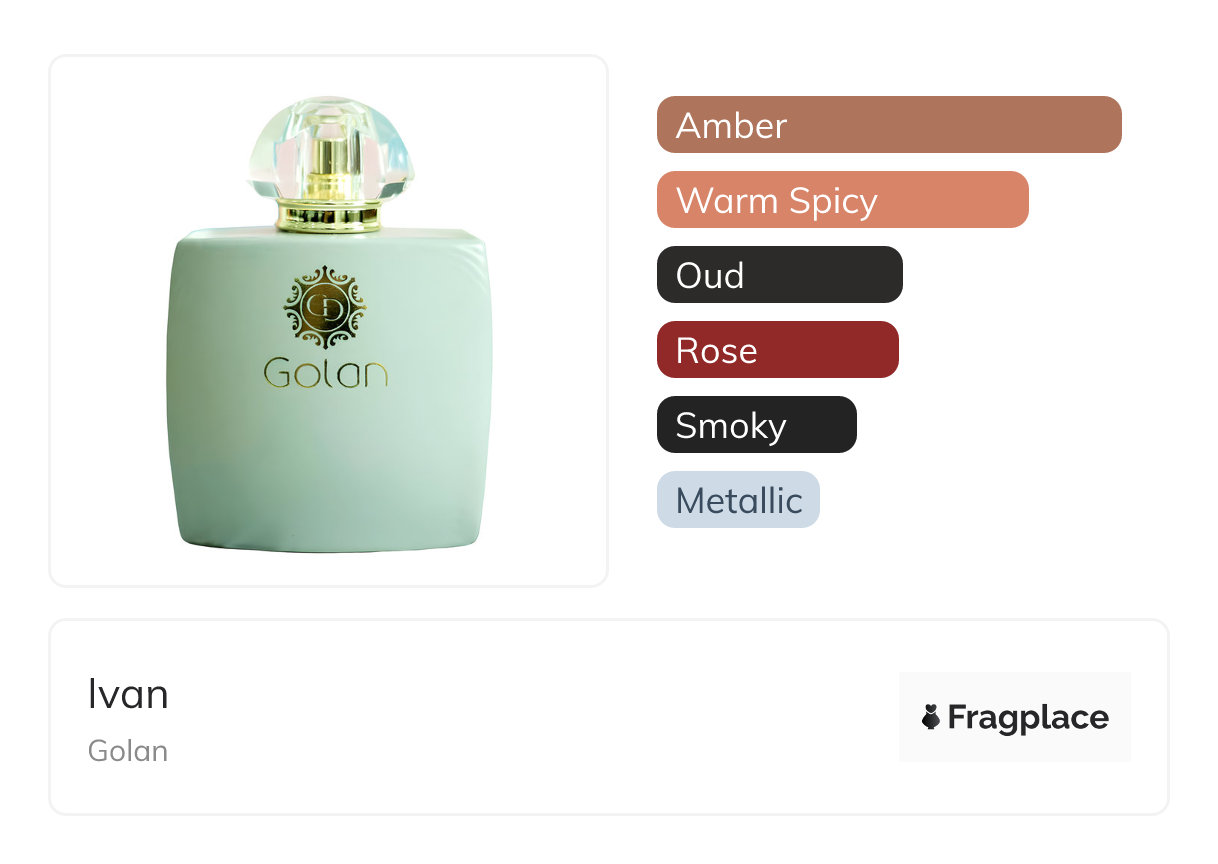Select the Amber accord bar
1218x864 pixels.
pos(889,125)
